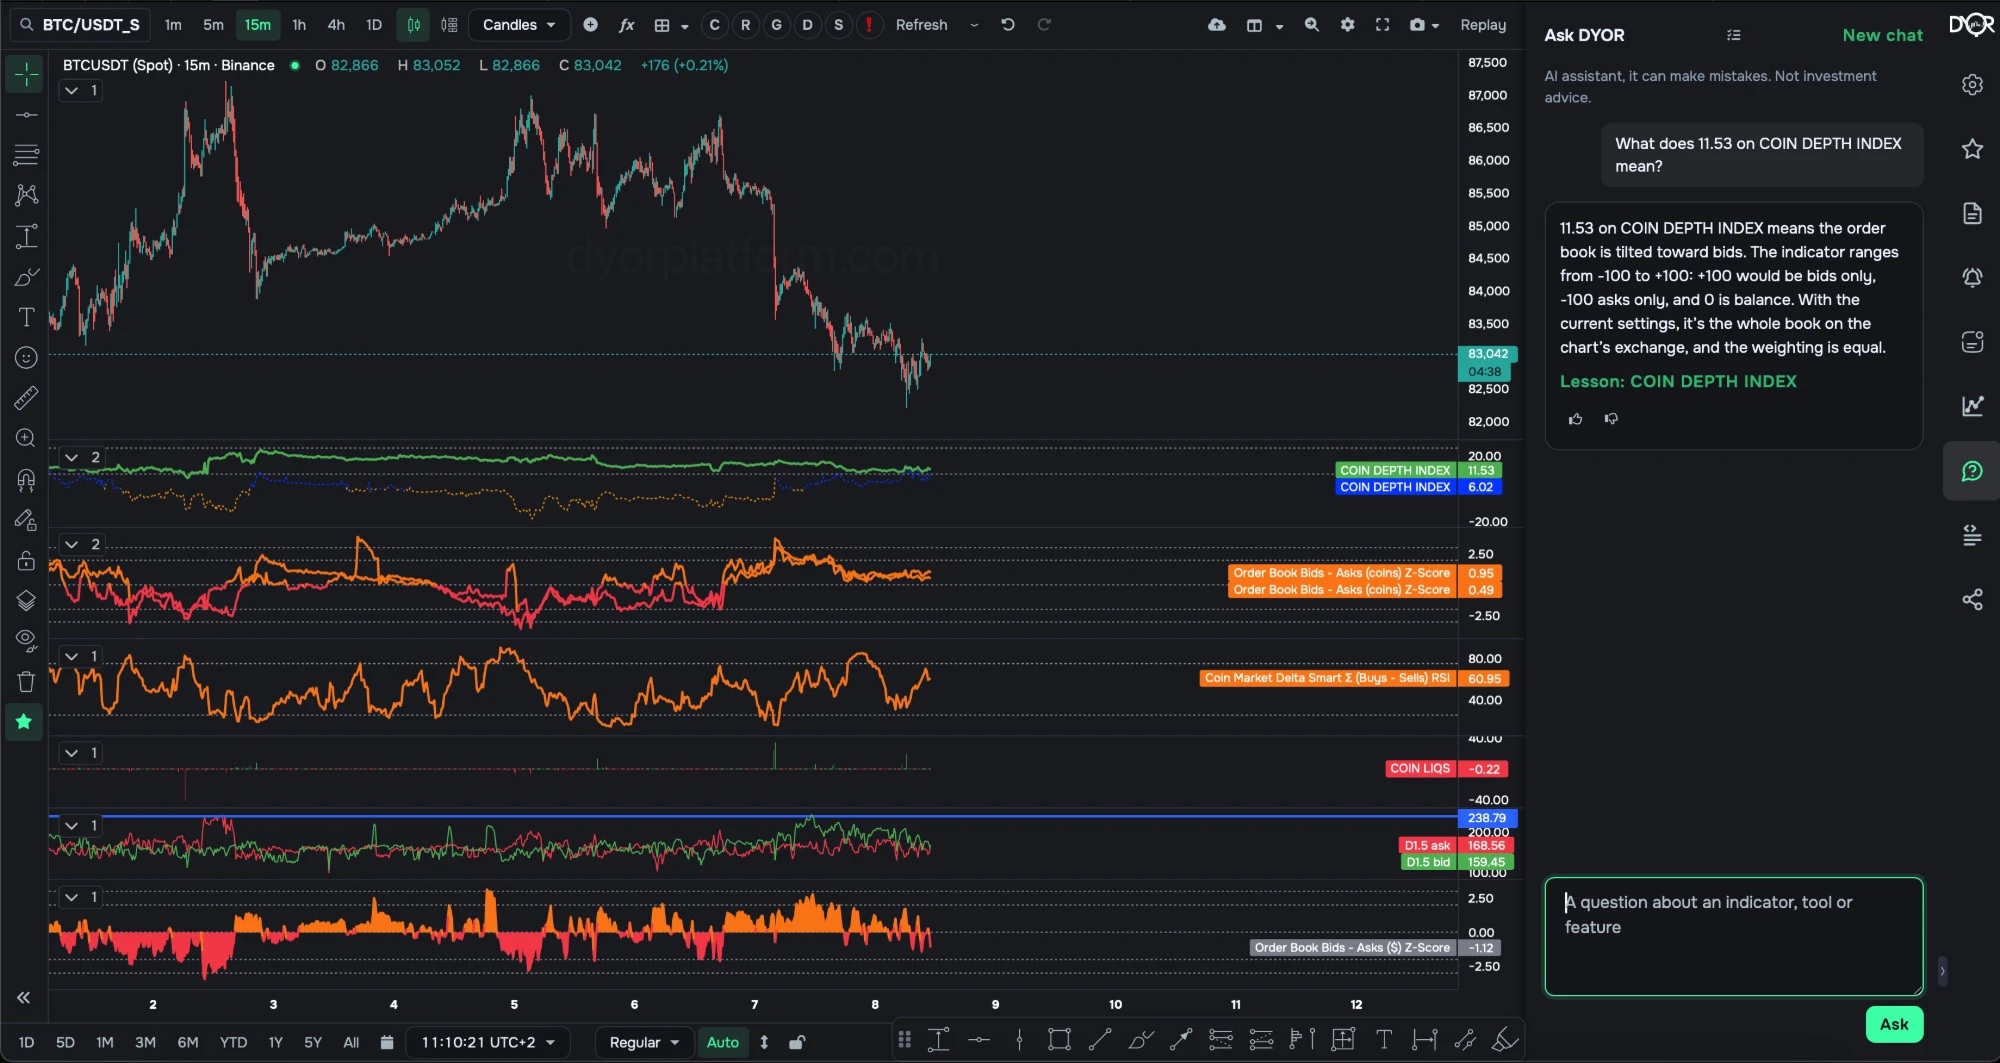Collapse the COIN DEPTH INDEX pane chevron
The width and height of the screenshot is (2000, 1063).
point(71,457)
